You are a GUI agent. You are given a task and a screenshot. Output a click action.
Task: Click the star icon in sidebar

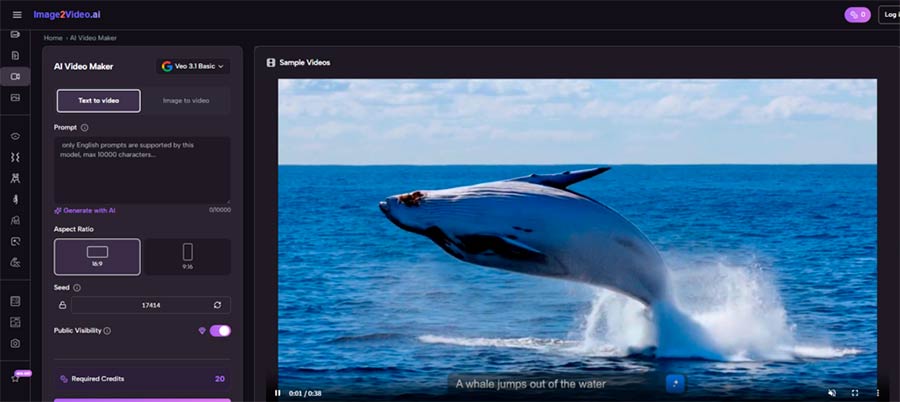[15, 378]
